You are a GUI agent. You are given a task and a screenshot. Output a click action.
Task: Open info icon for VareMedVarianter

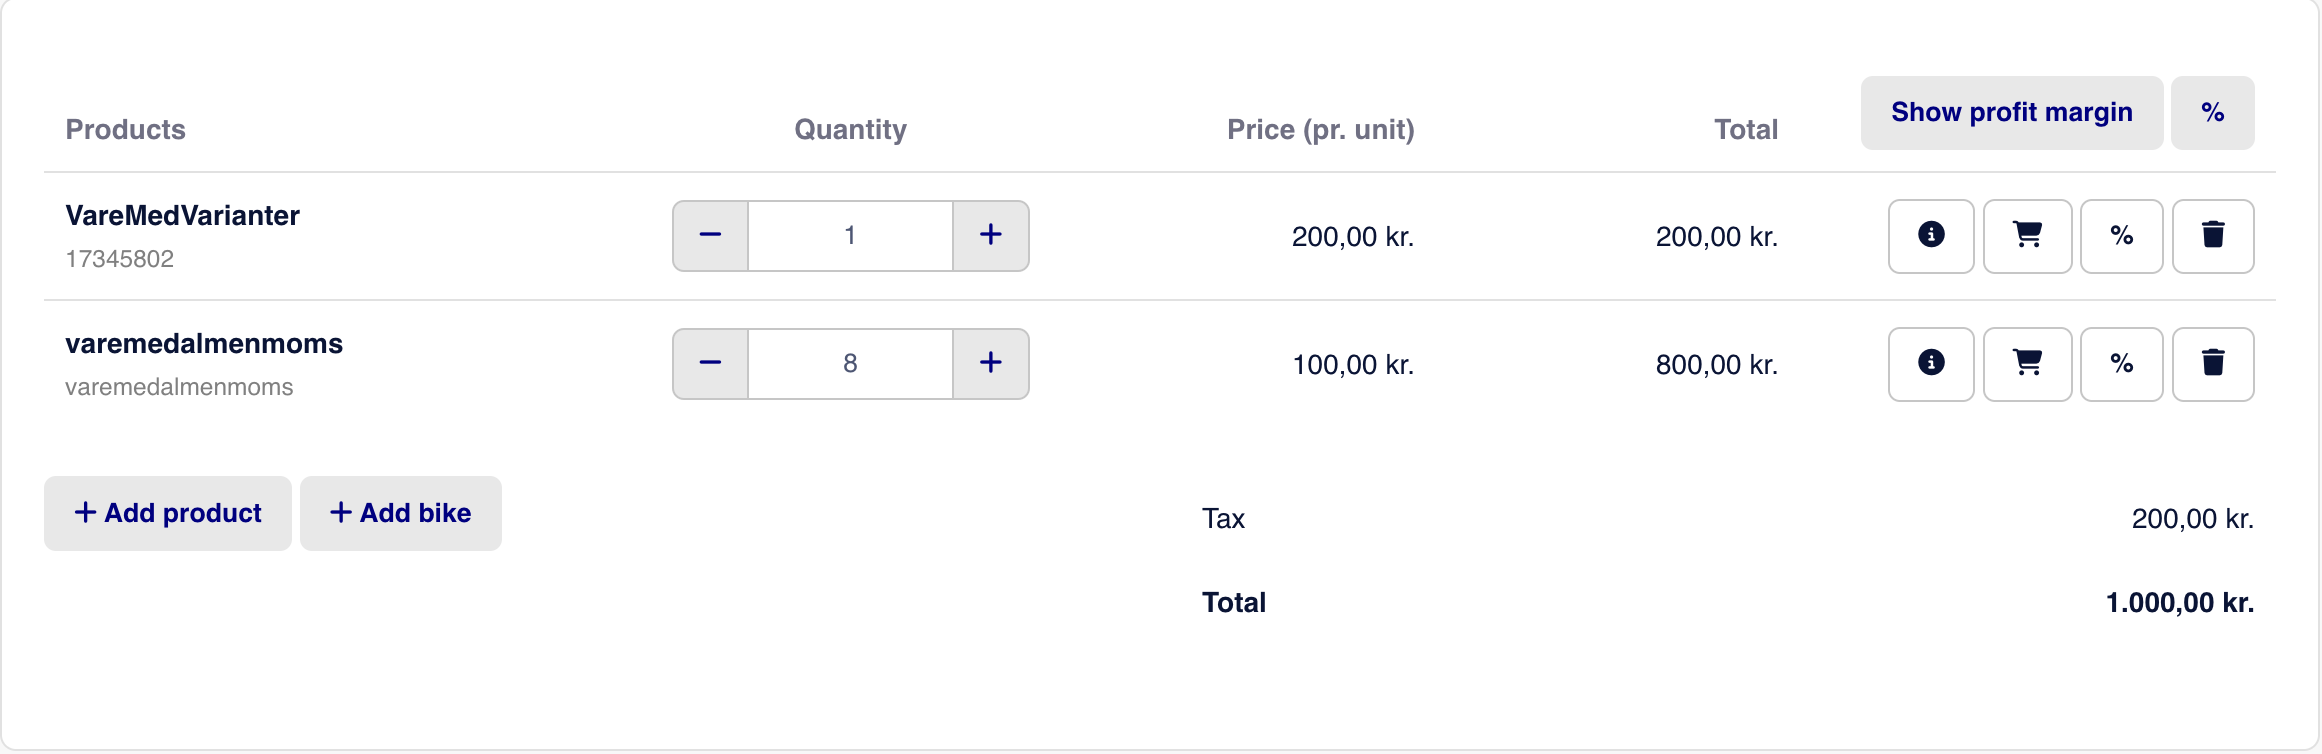tap(1931, 236)
